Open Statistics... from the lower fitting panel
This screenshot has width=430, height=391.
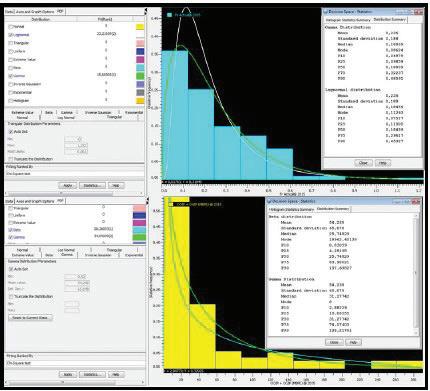coord(92,375)
